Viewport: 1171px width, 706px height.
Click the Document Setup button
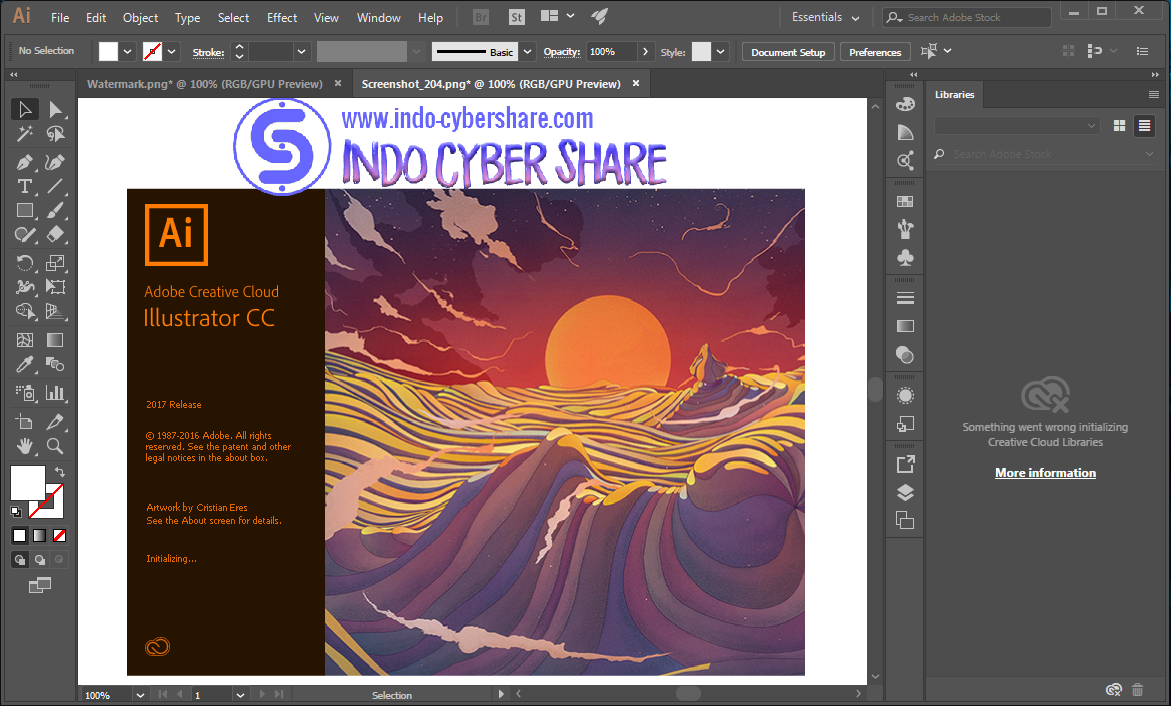[x=788, y=52]
